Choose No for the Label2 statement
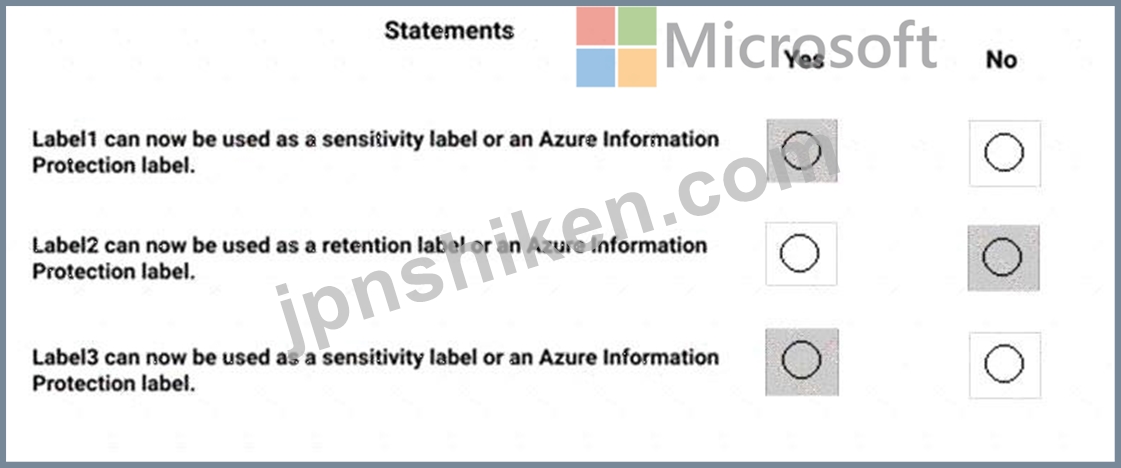This screenshot has height=468, width=1121. click(x=1002, y=257)
